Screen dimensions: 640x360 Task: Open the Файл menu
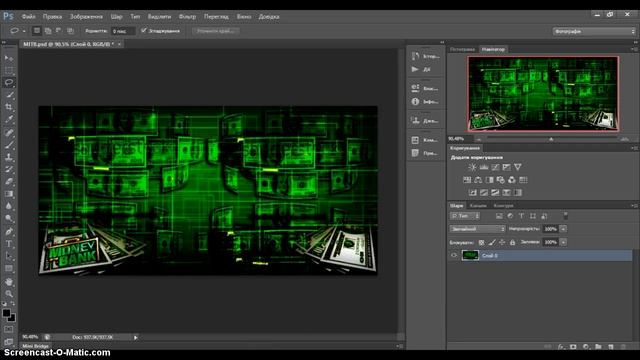tap(29, 17)
